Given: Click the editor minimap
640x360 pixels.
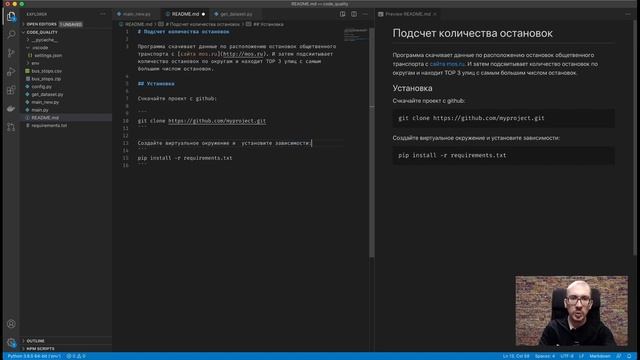Looking at the screenshot, I should tap(356, 35).
